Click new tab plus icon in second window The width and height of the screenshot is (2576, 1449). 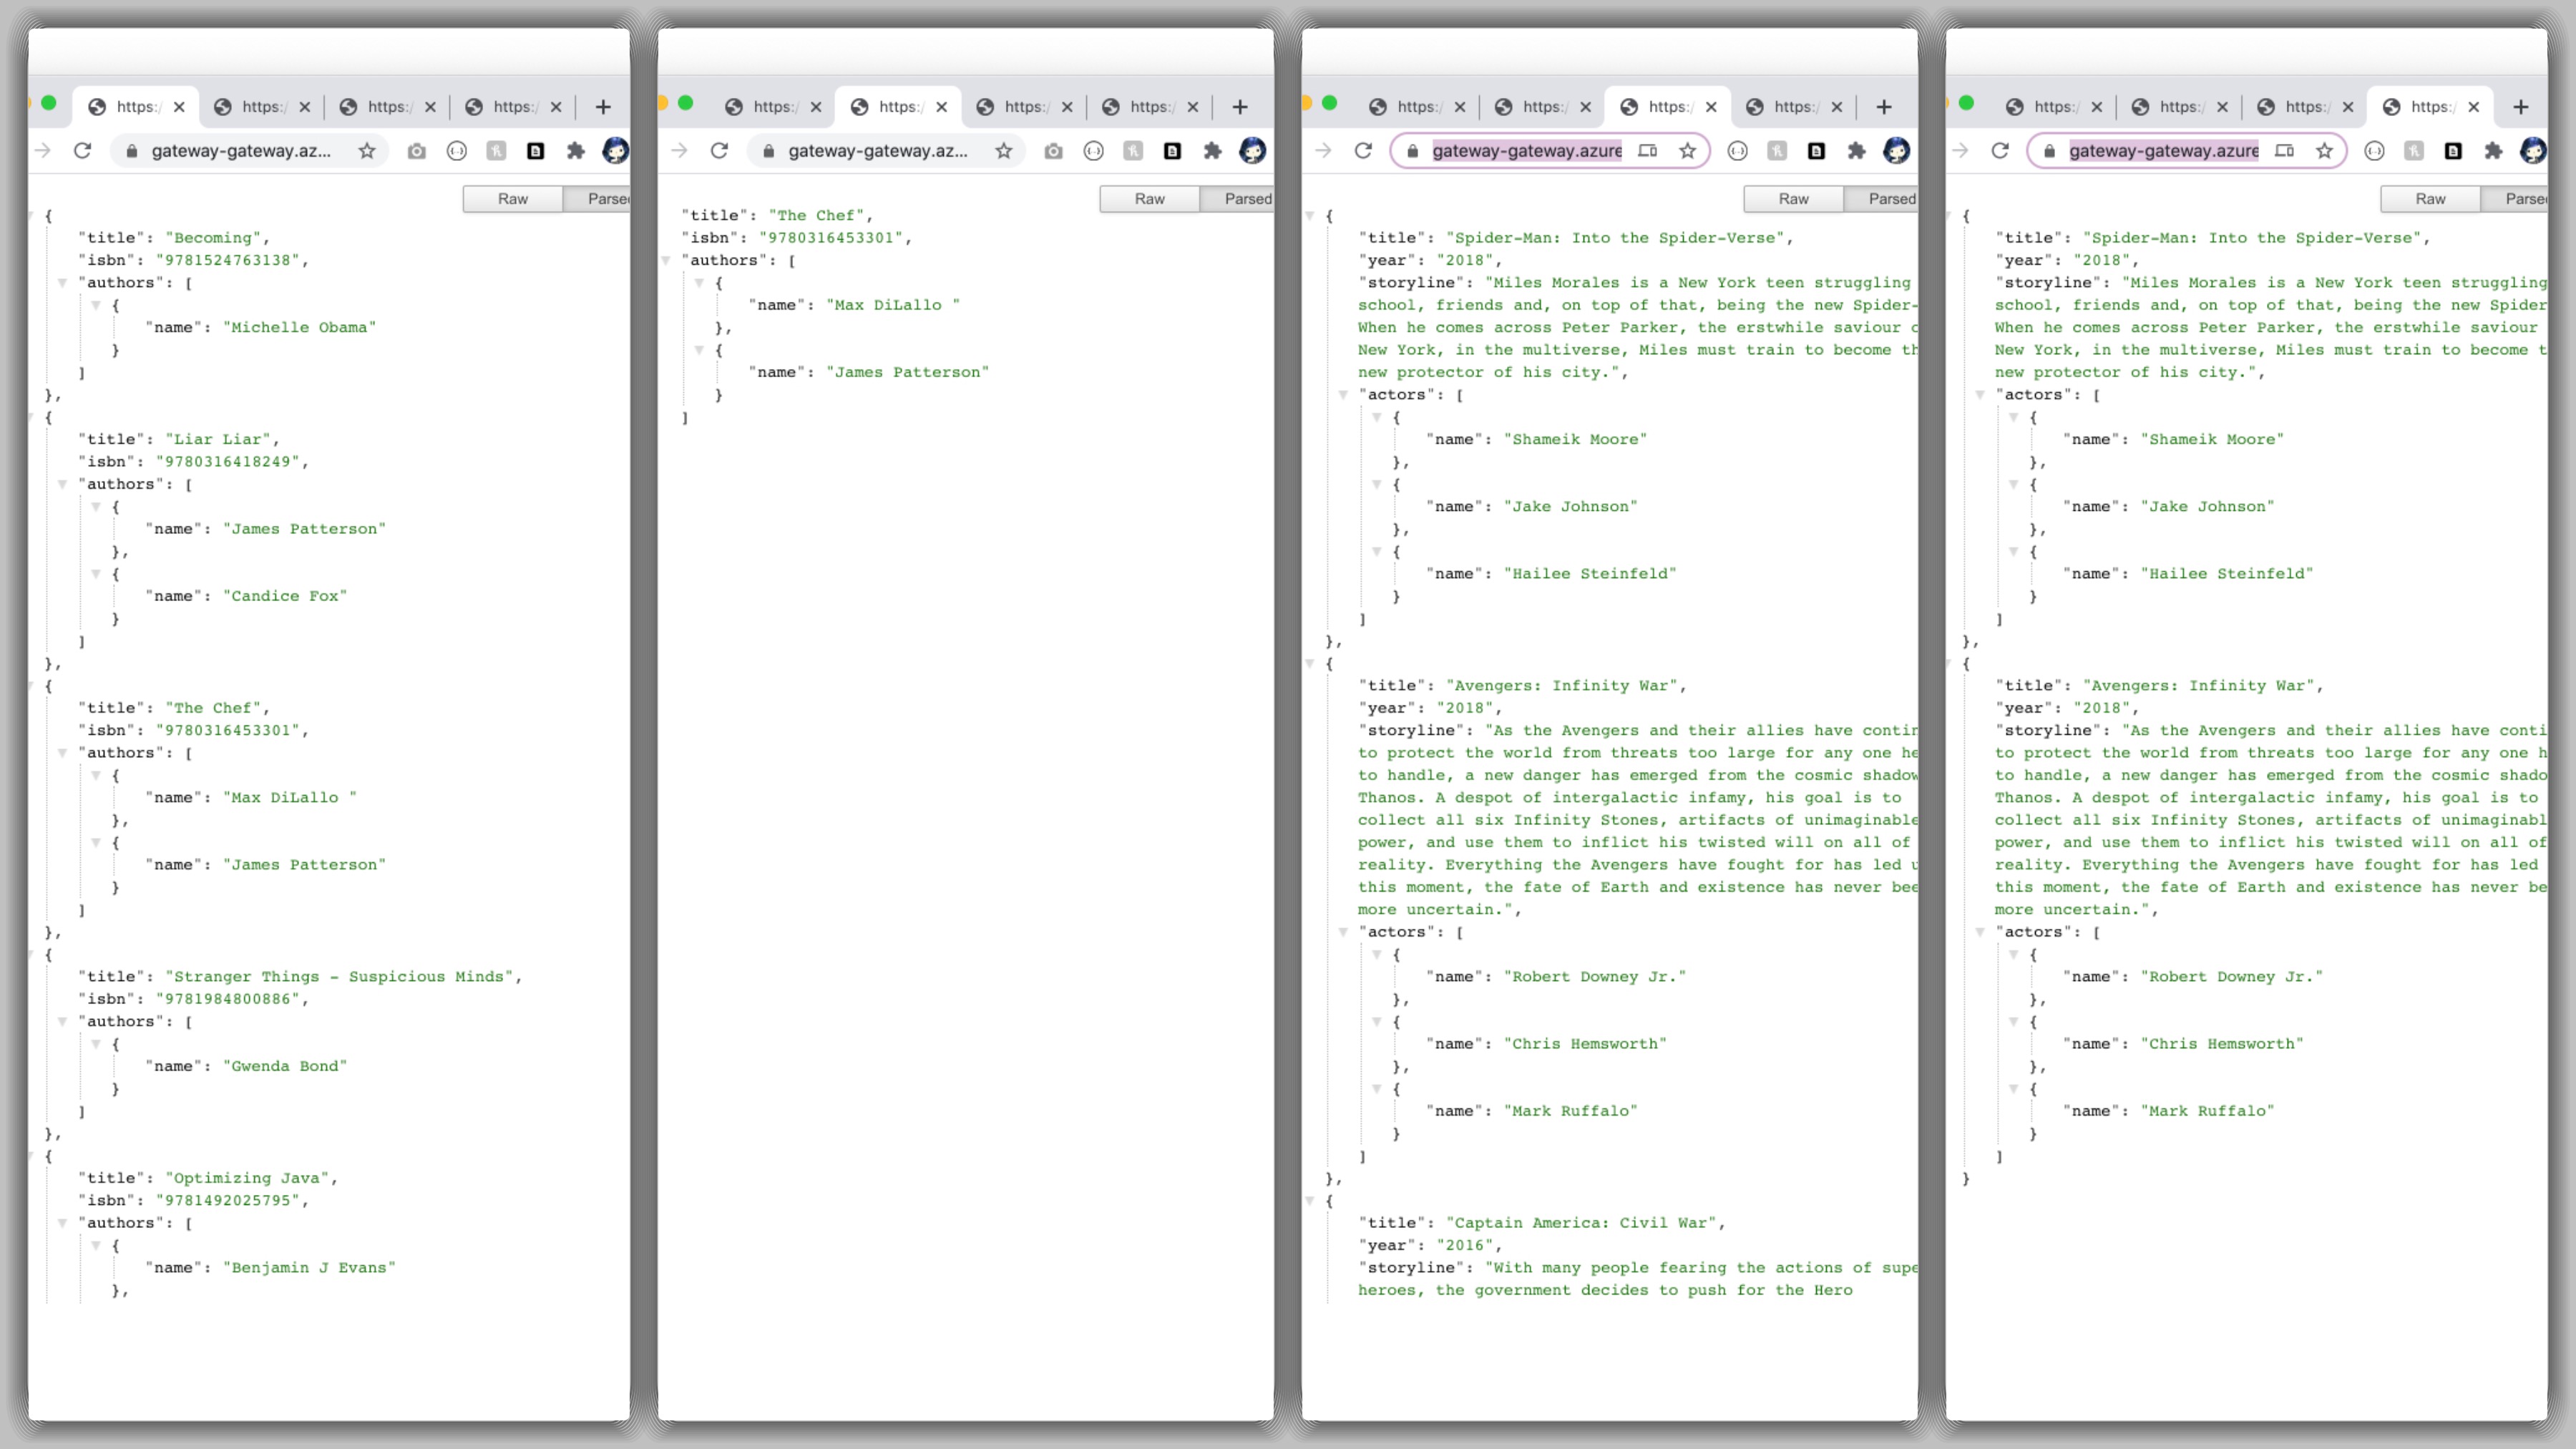coord(1240,107)
